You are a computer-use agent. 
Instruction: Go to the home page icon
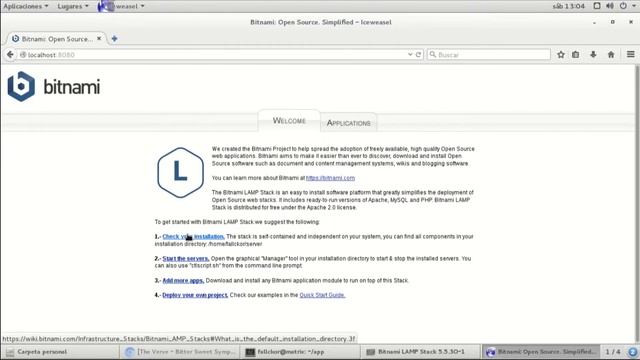point(611,55)
